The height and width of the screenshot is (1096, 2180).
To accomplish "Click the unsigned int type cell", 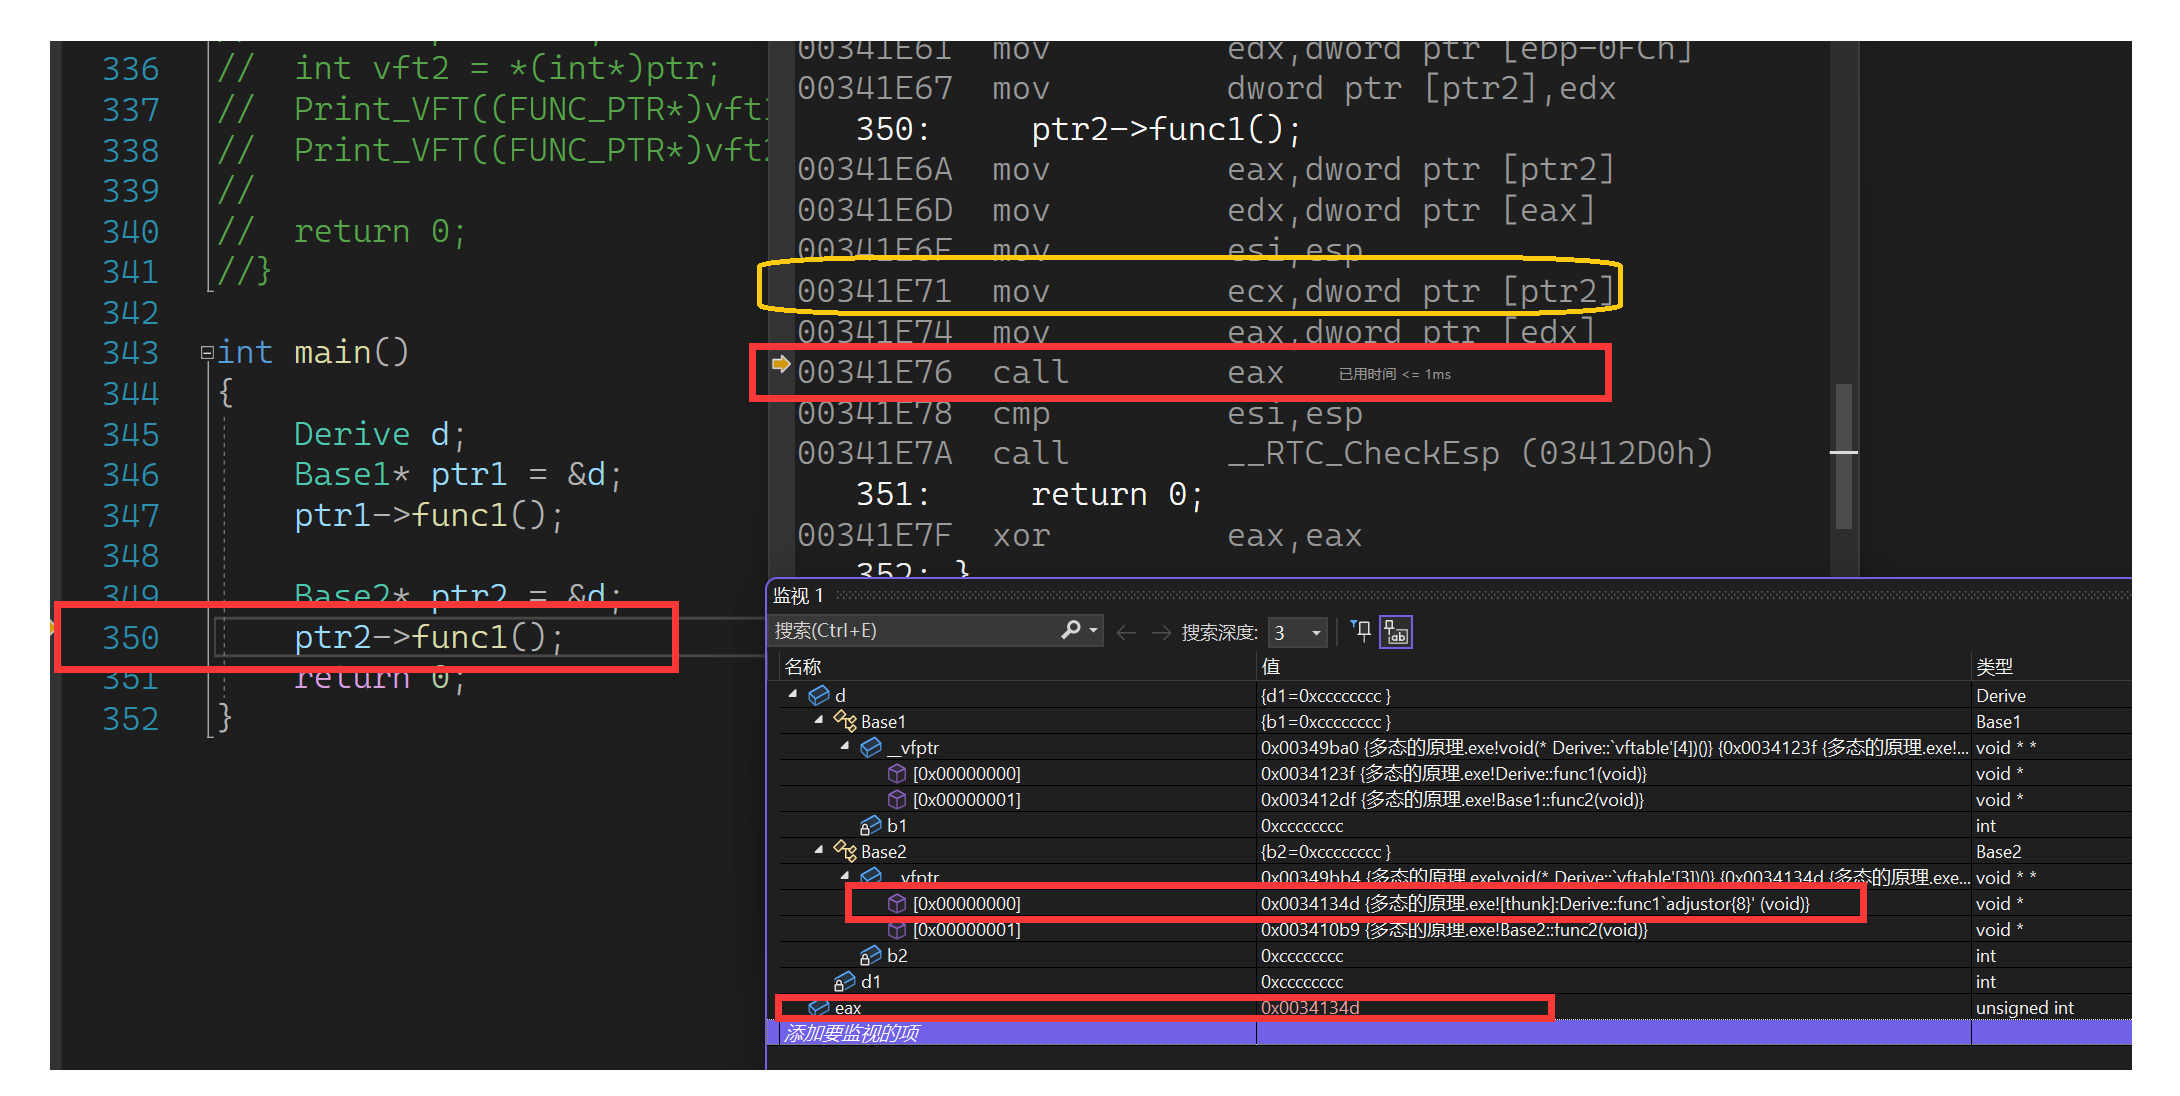I will [x=2025, y=1007].
